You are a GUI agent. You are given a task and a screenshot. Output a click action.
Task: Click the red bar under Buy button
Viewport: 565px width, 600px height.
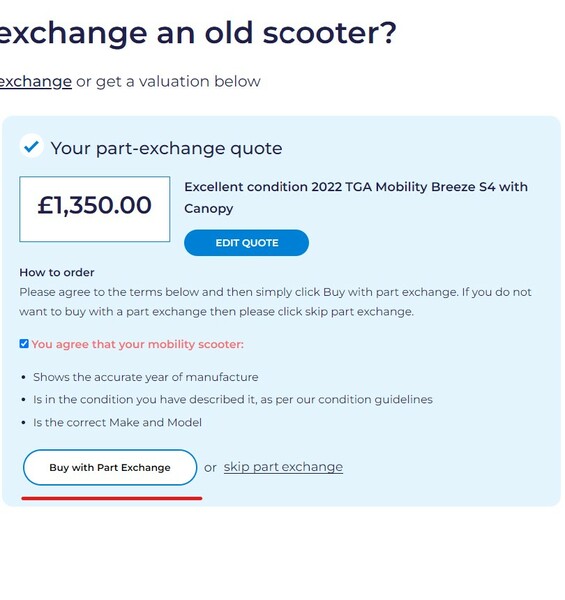click(112, 498)
